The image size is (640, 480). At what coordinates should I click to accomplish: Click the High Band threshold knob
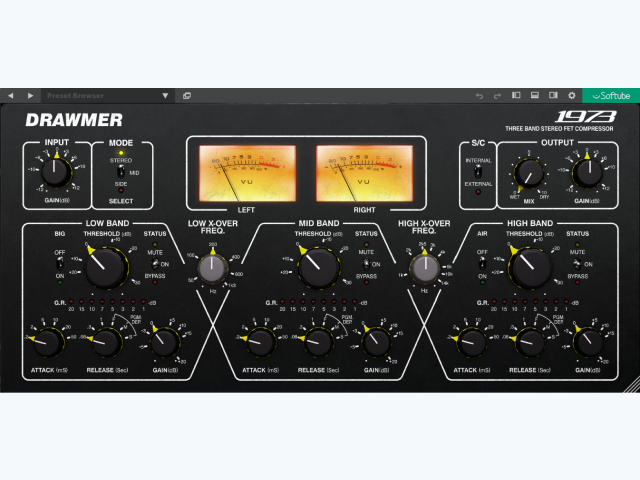[530, 267]
